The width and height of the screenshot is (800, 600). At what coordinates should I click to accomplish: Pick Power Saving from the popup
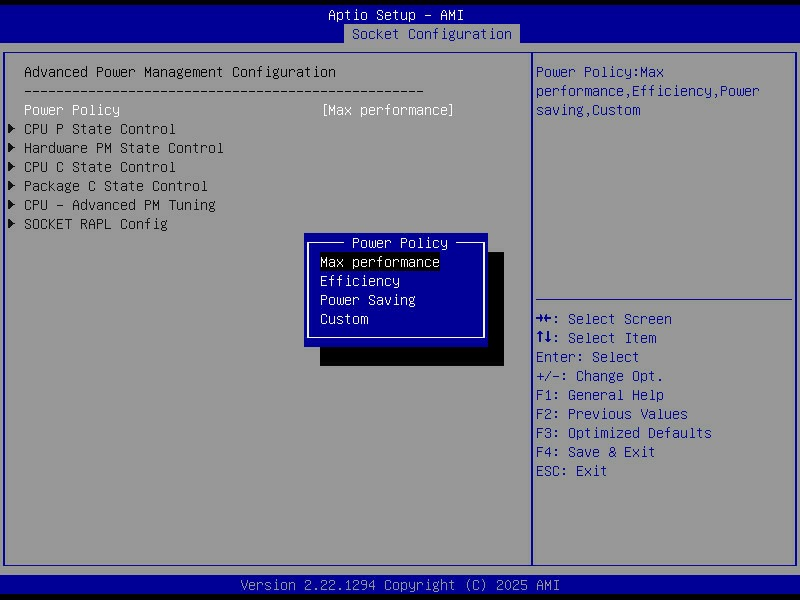(367, 300)
